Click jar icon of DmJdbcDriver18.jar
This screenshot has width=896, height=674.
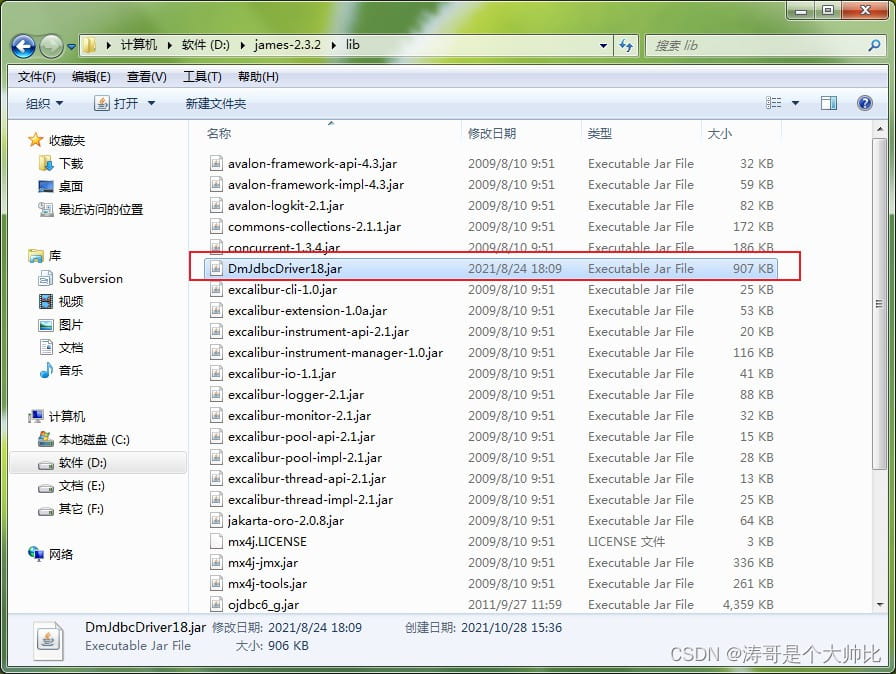(216, 268)
